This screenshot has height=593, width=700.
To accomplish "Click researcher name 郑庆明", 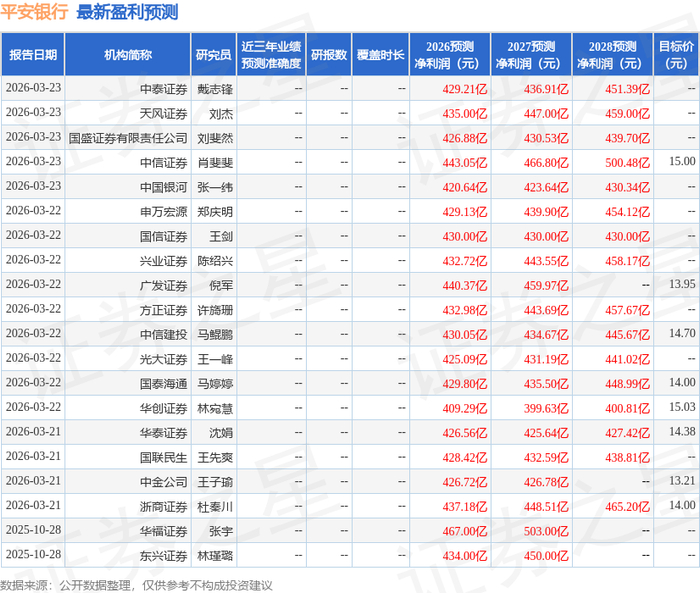I will pos(215,212).
